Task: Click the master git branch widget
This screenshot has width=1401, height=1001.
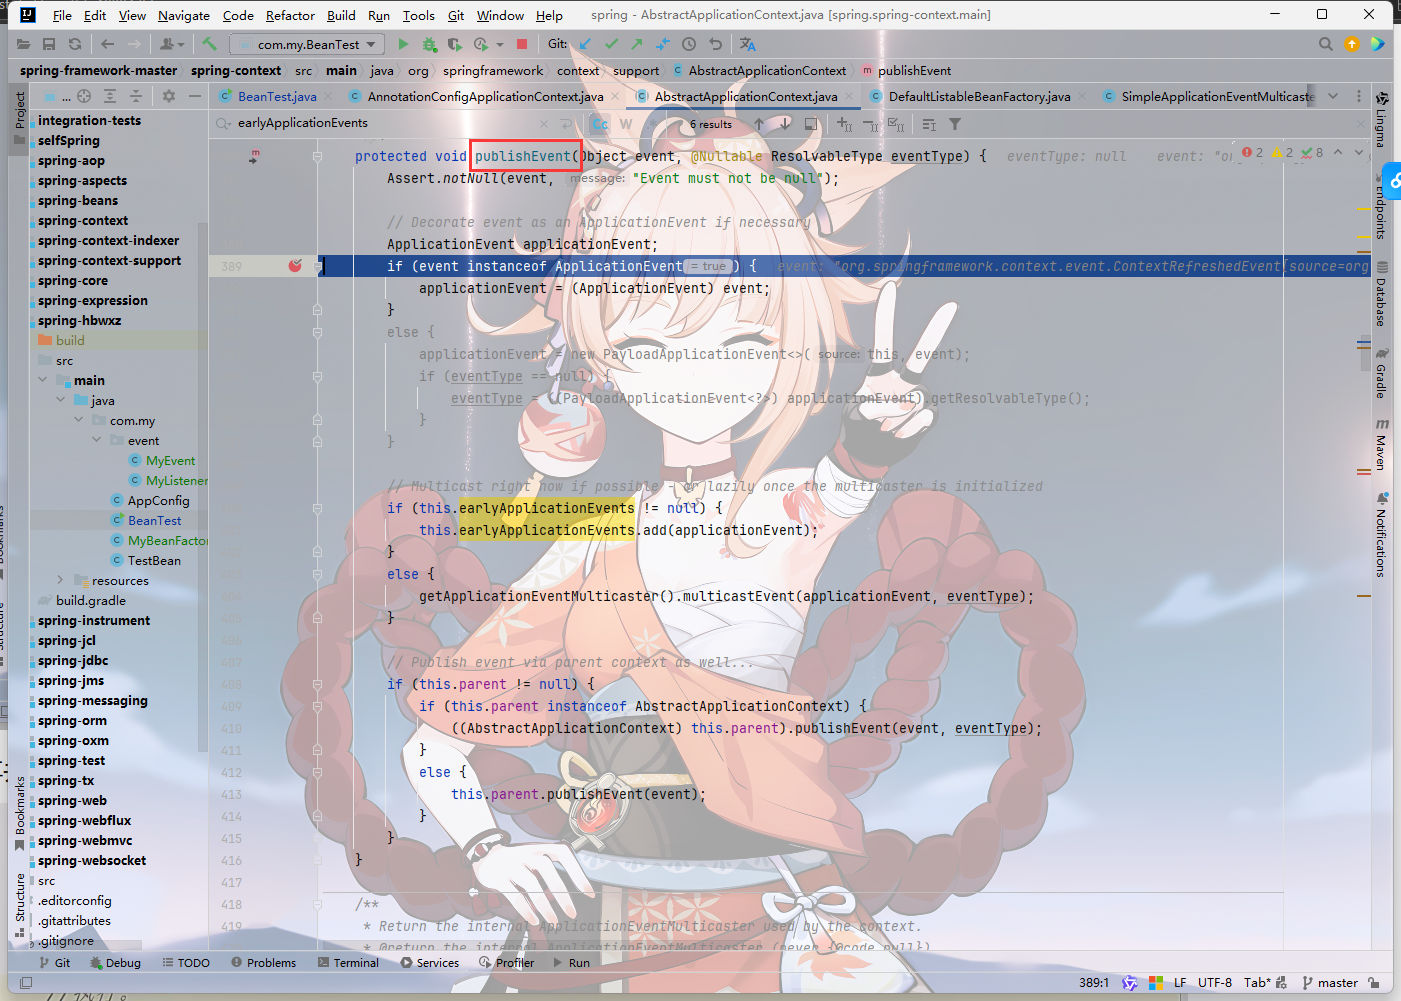Action: click(x=1330, y=983)
